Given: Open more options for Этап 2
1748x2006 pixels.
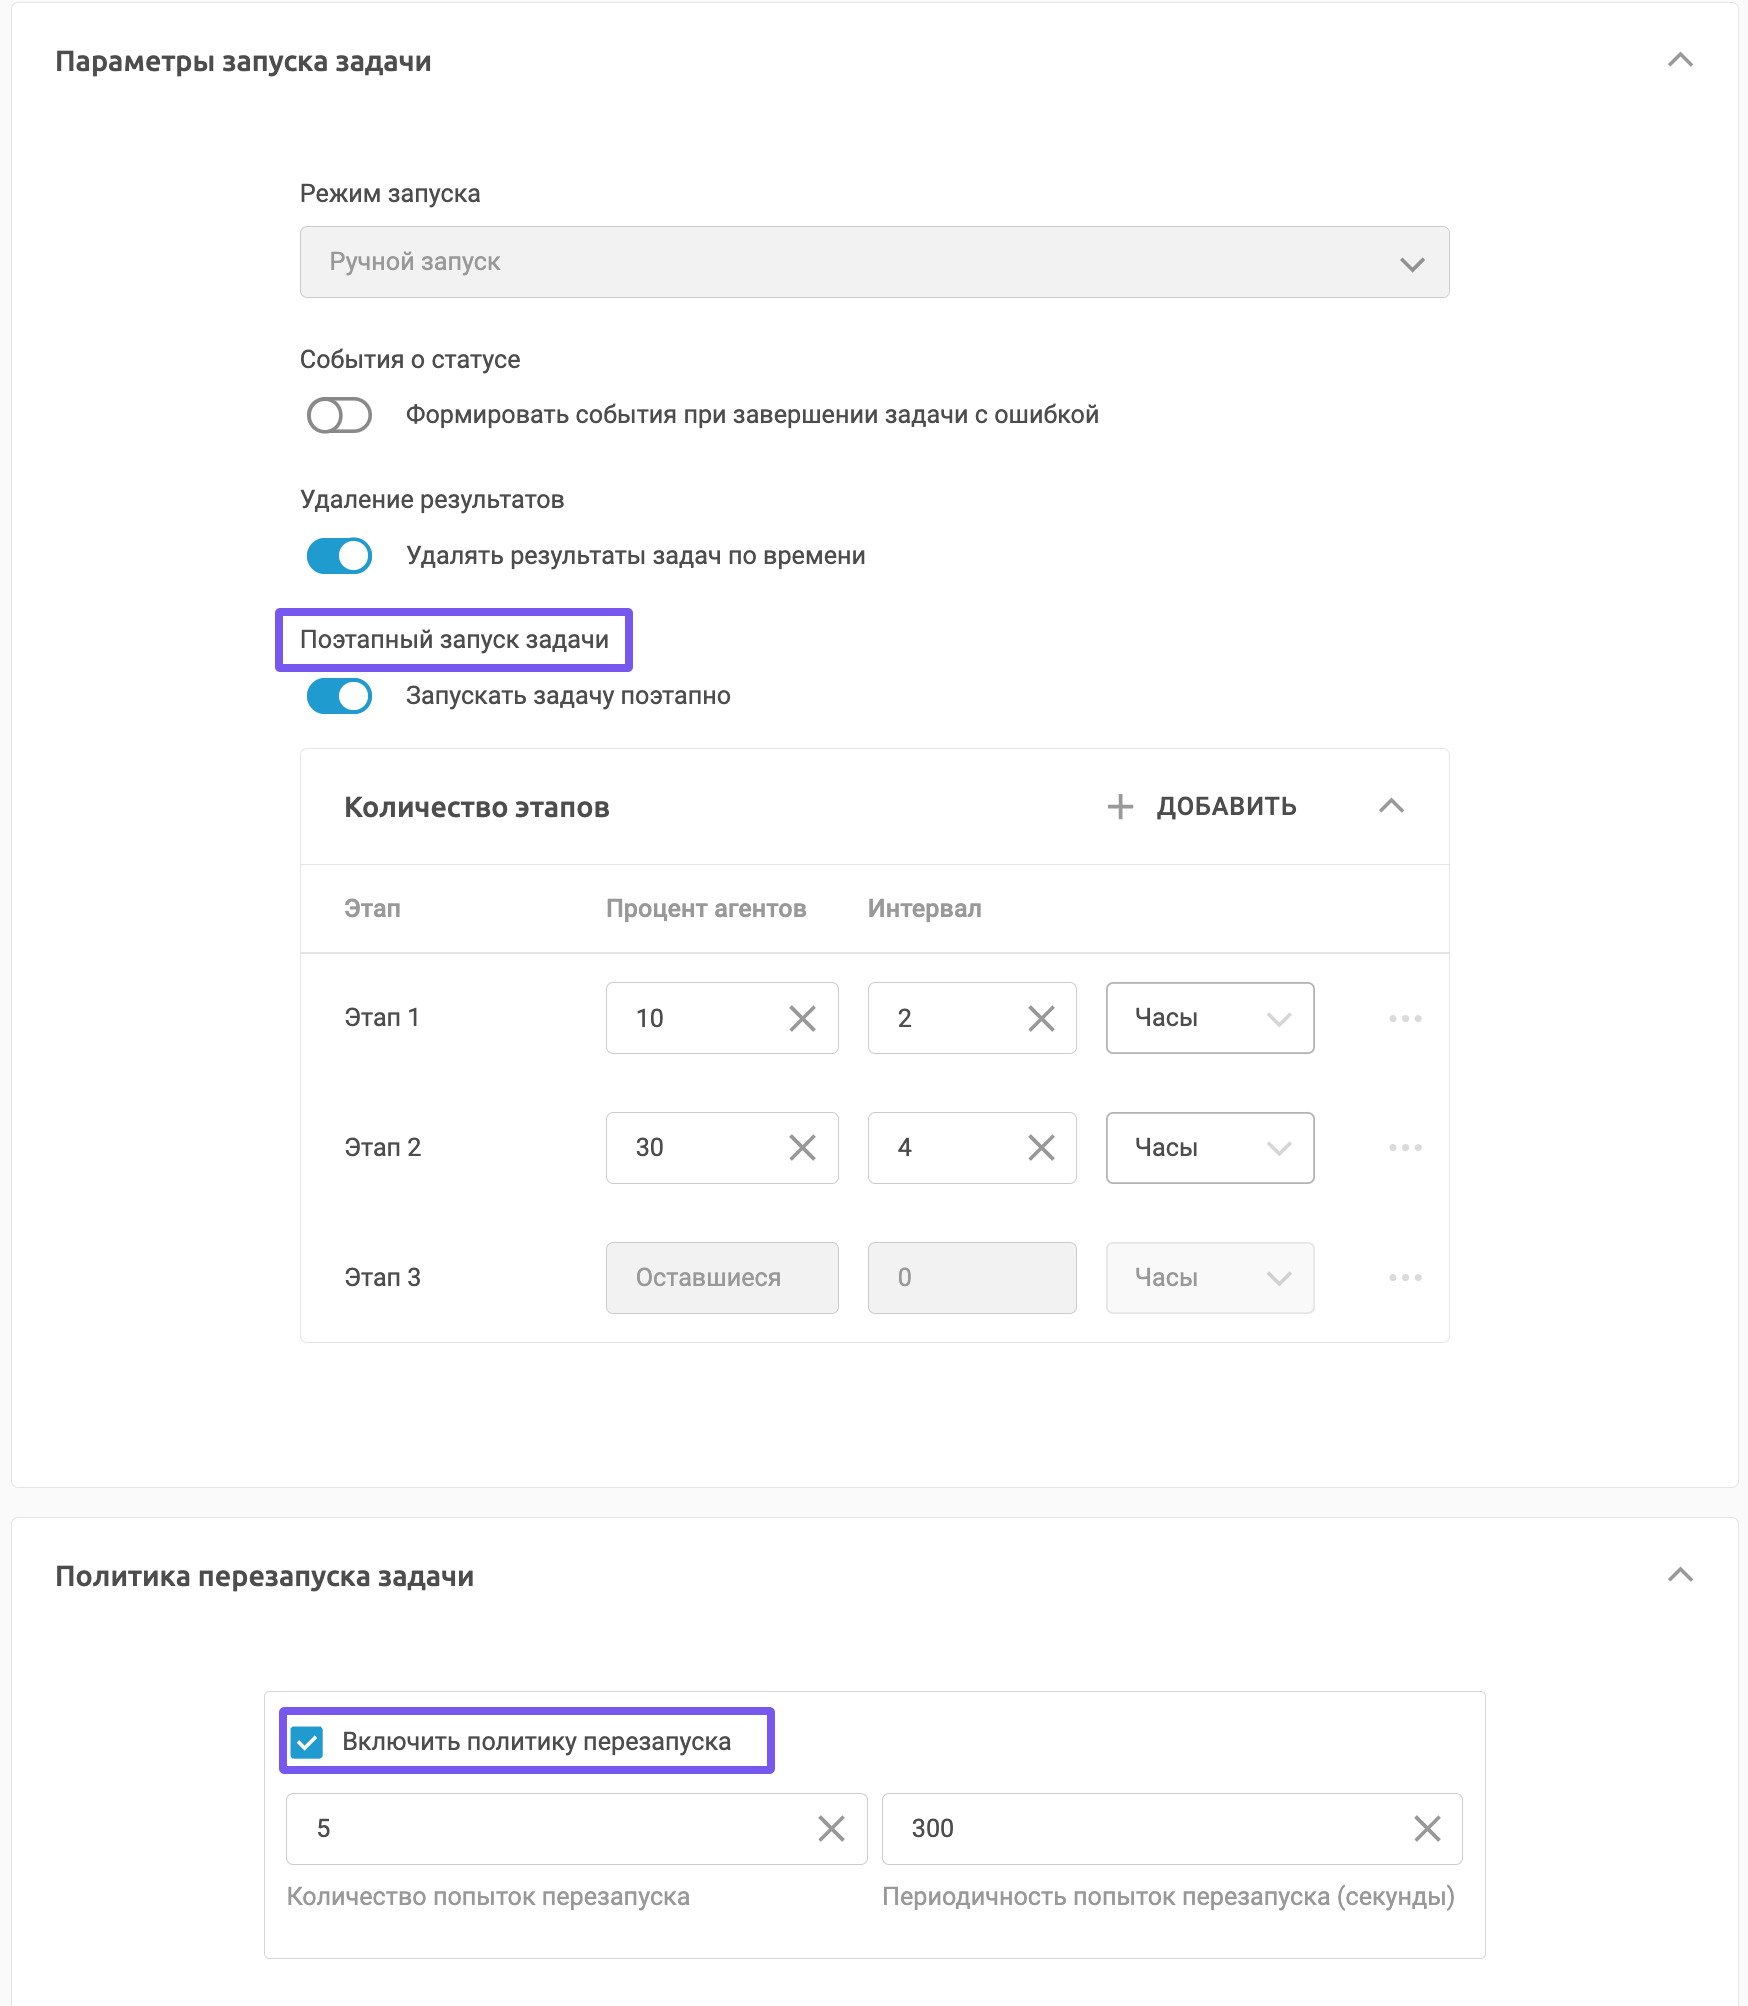Looking at the screenshot, I should pyautogui.click(x=1405, y=1148).
